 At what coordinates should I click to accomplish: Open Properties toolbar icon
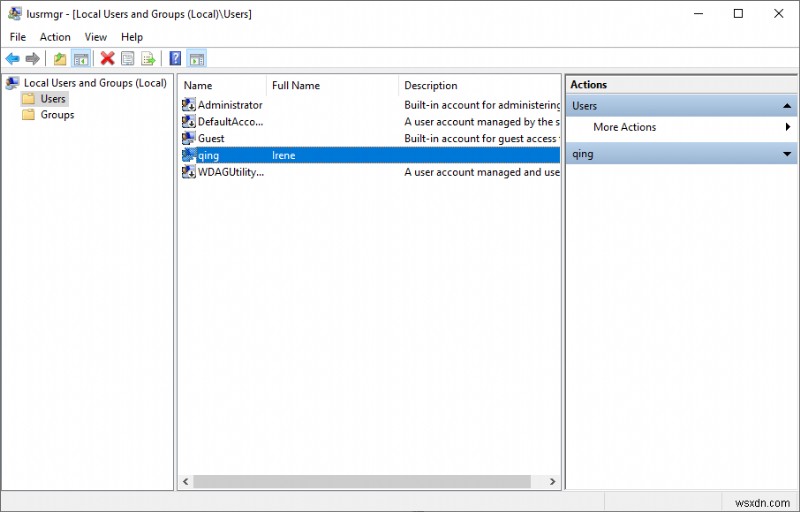tap(128, 59)
